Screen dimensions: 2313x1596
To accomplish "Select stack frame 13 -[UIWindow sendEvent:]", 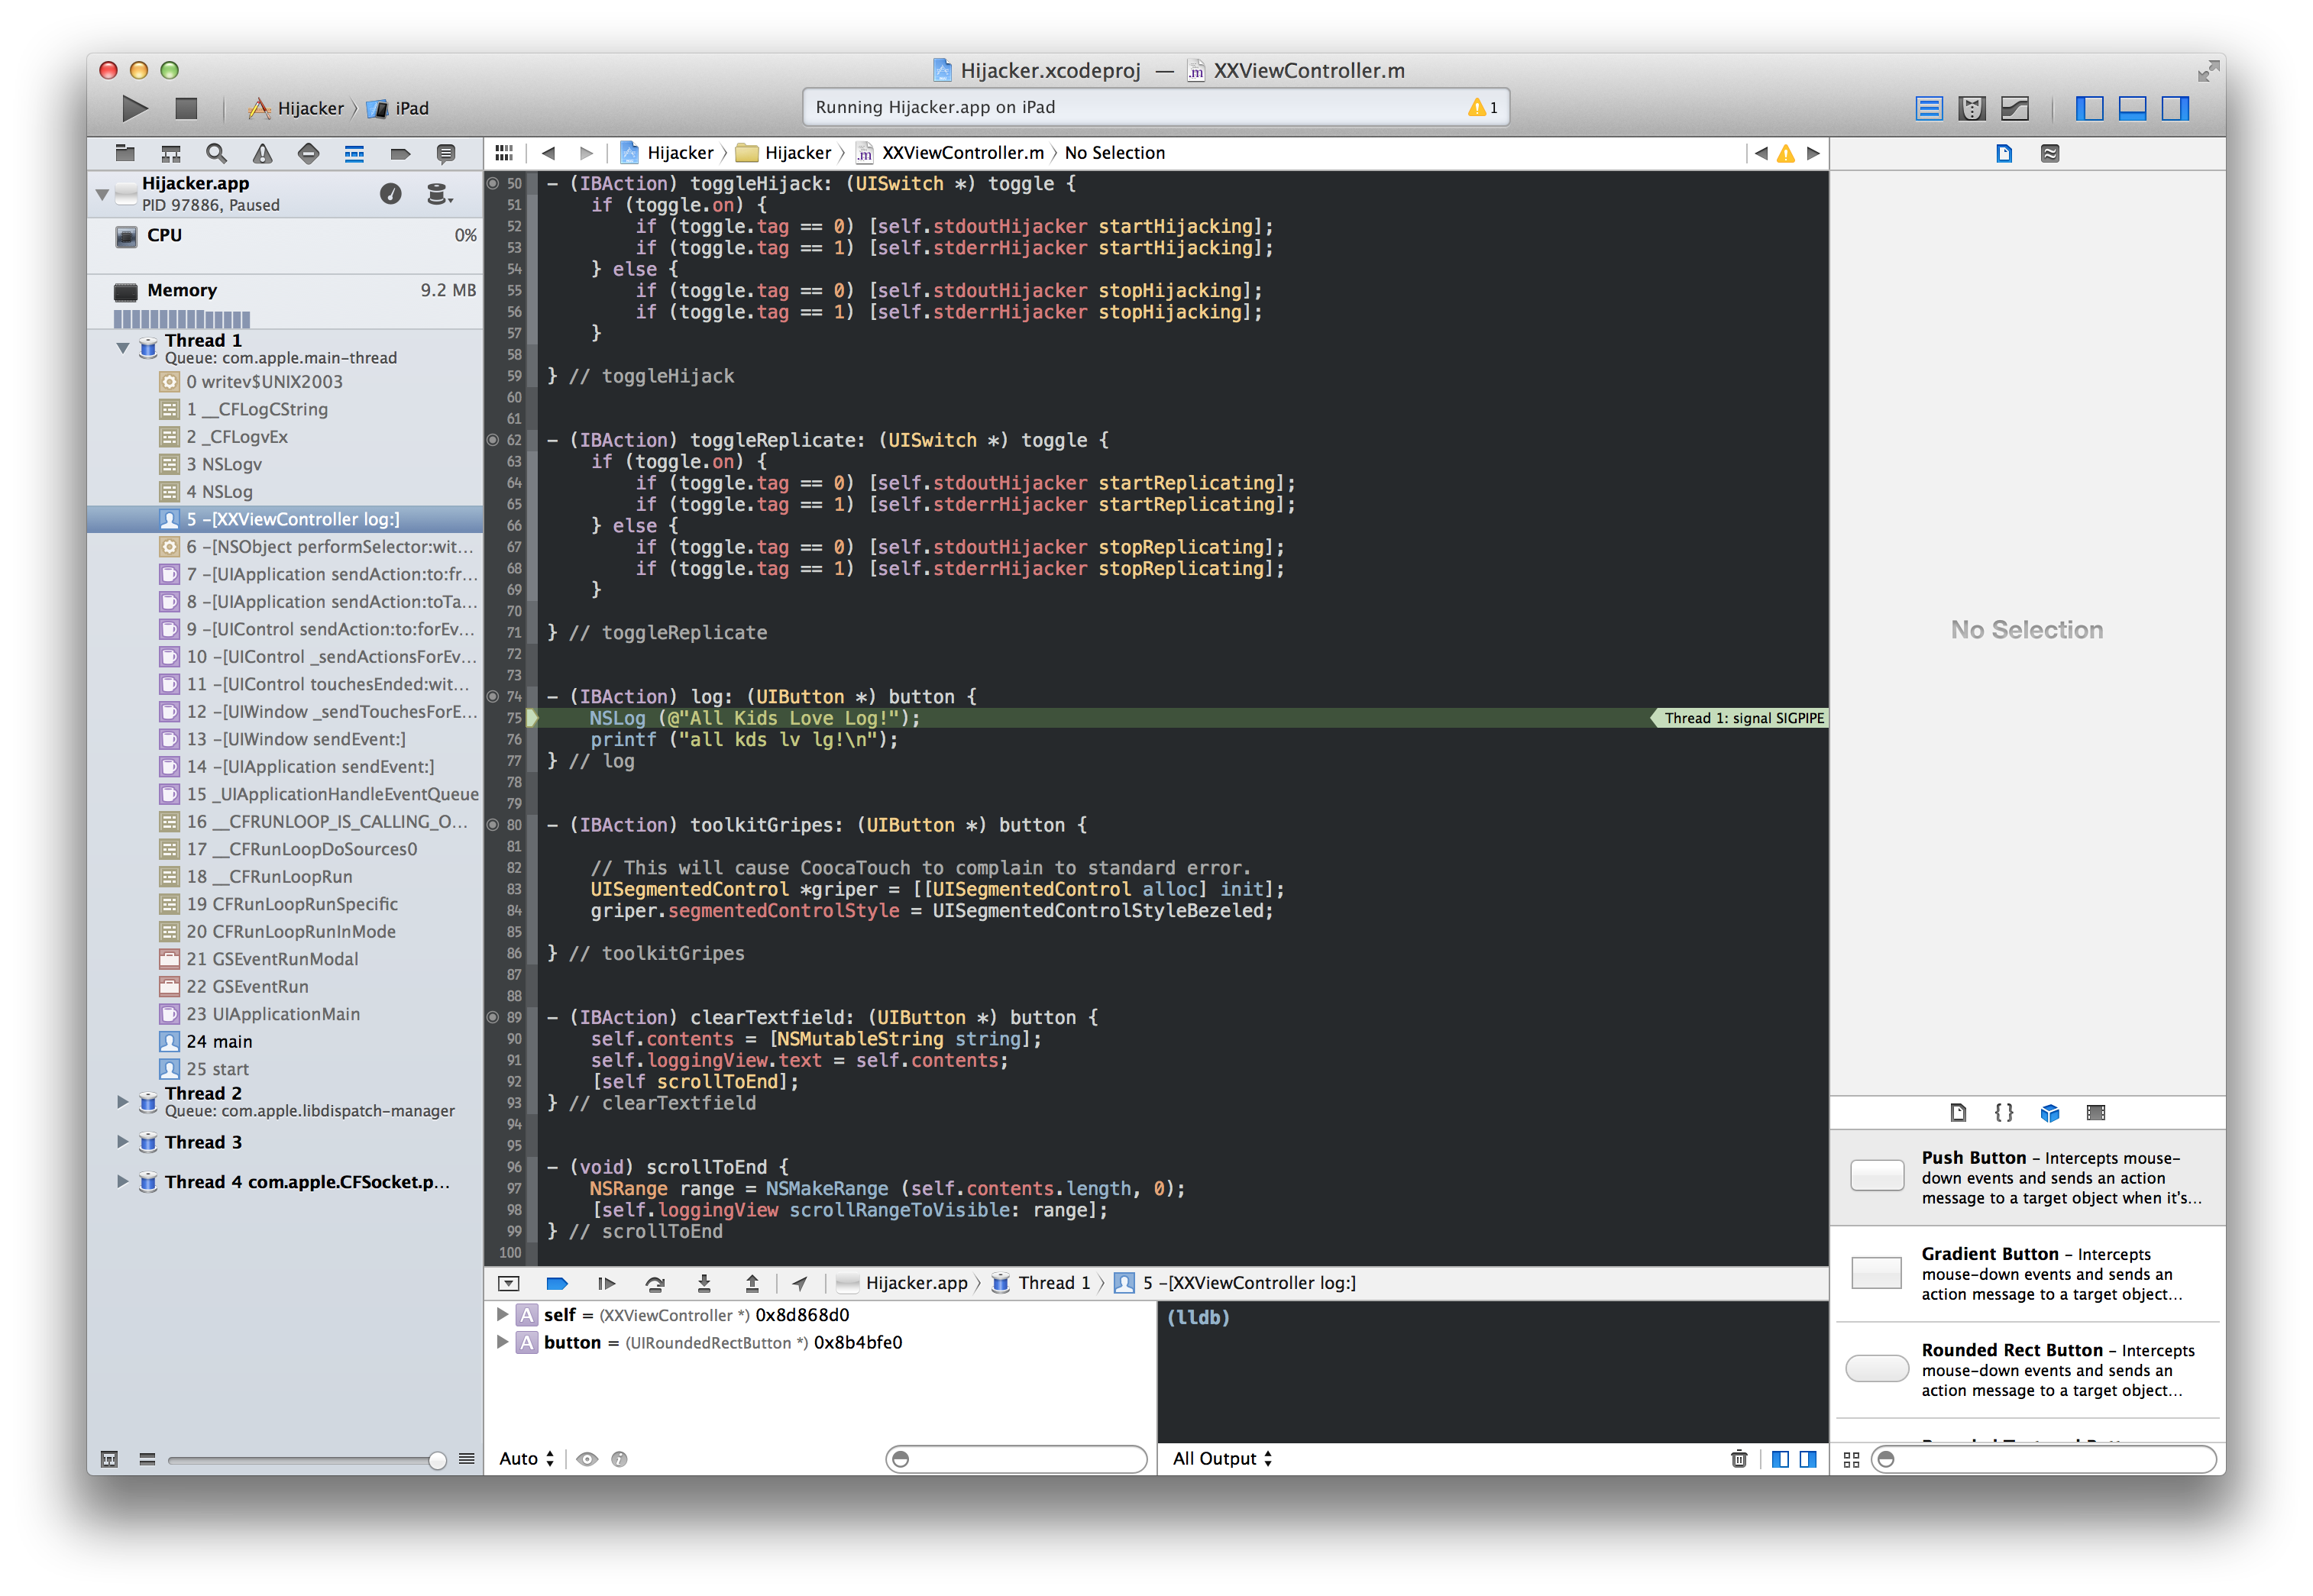I will click(285, 739).
